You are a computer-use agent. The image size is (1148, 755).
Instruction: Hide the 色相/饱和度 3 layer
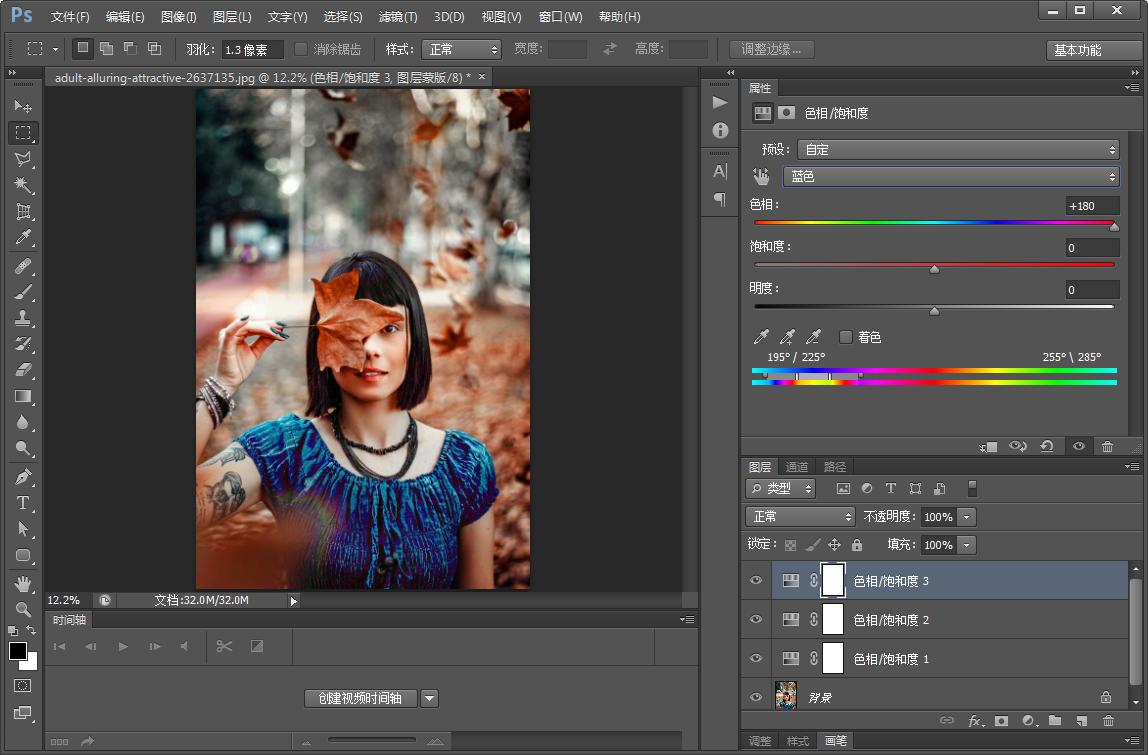[756, 580]
